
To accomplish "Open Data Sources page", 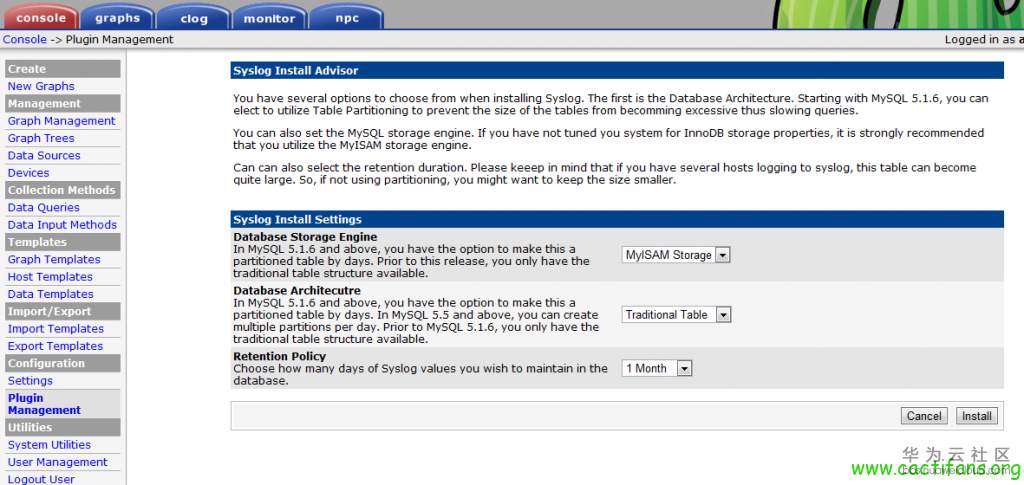I will pyautogui.click(x=44, y=155).
